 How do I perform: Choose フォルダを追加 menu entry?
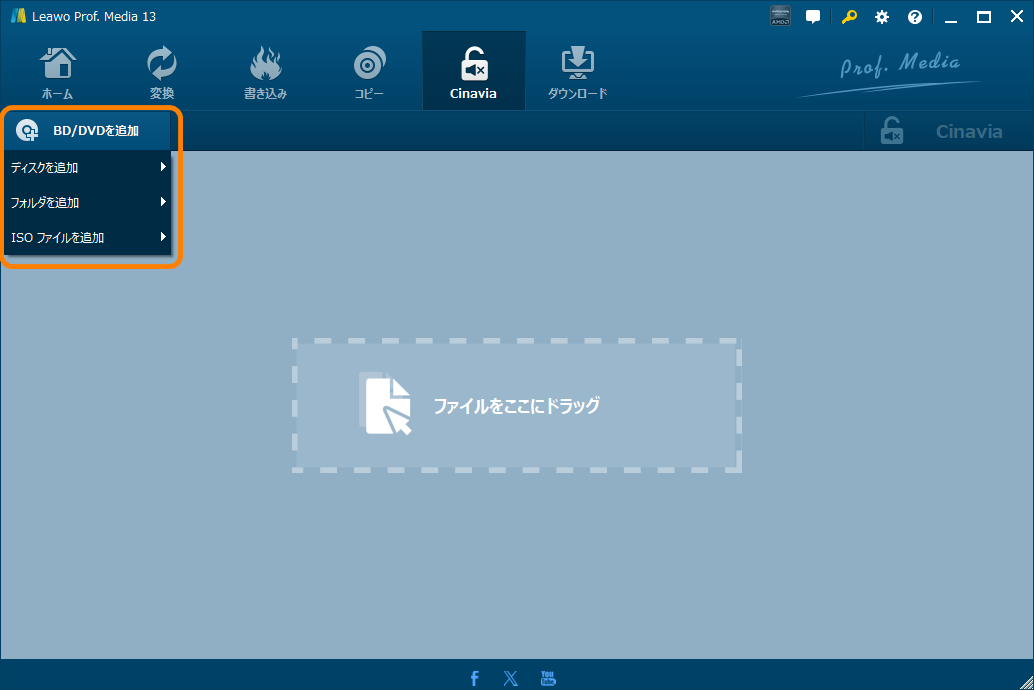(88, 203)
